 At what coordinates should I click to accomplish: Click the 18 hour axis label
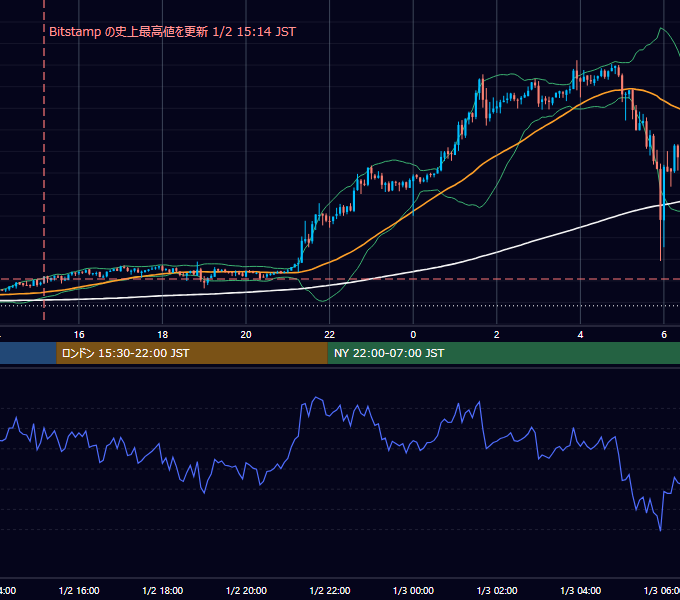[163, 335]
